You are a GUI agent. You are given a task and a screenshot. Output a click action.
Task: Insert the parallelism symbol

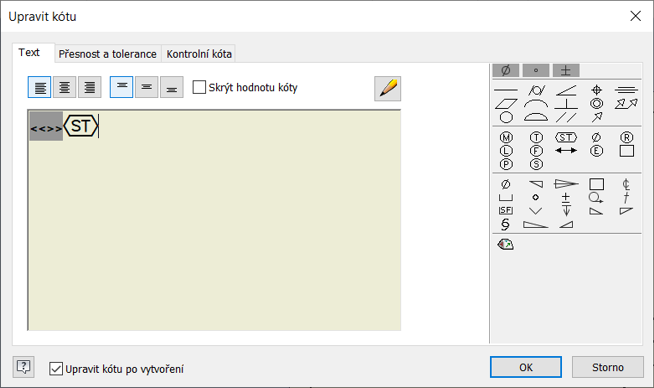pos(566,118)
